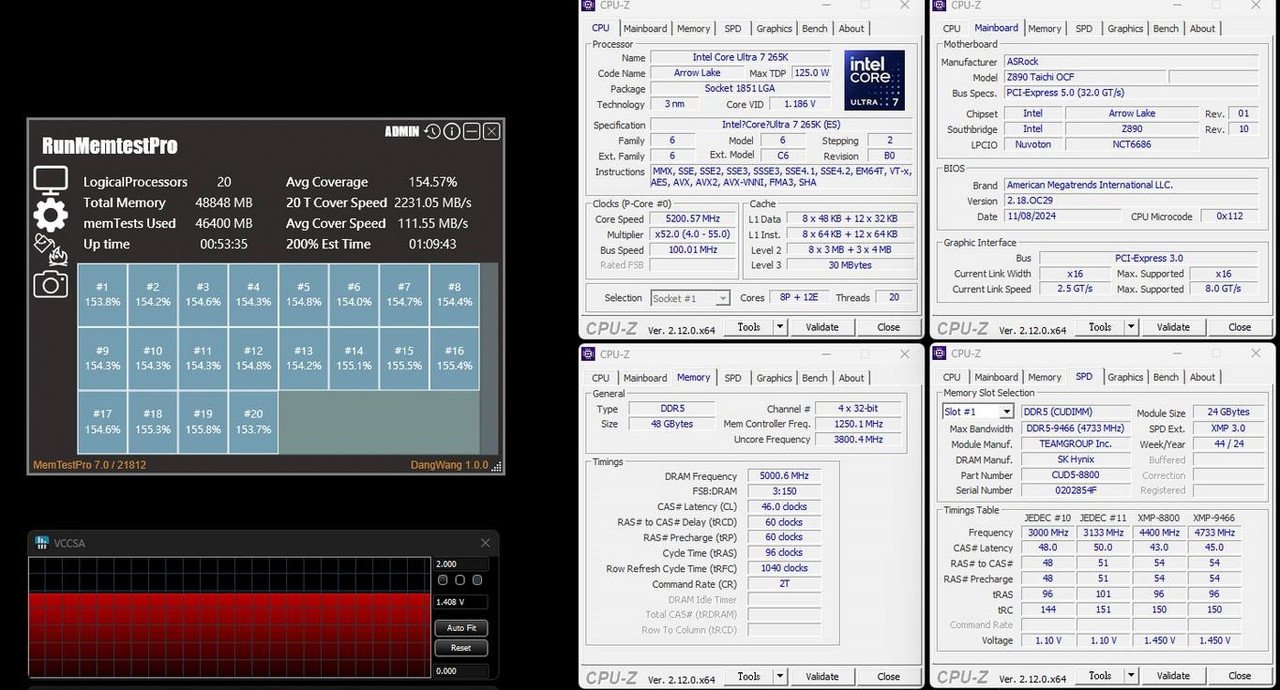Image resolution: width=1280 pixels, height=690 pixels.
Task: Take a screenshot with the camera icon
Action: pos(50,285)
